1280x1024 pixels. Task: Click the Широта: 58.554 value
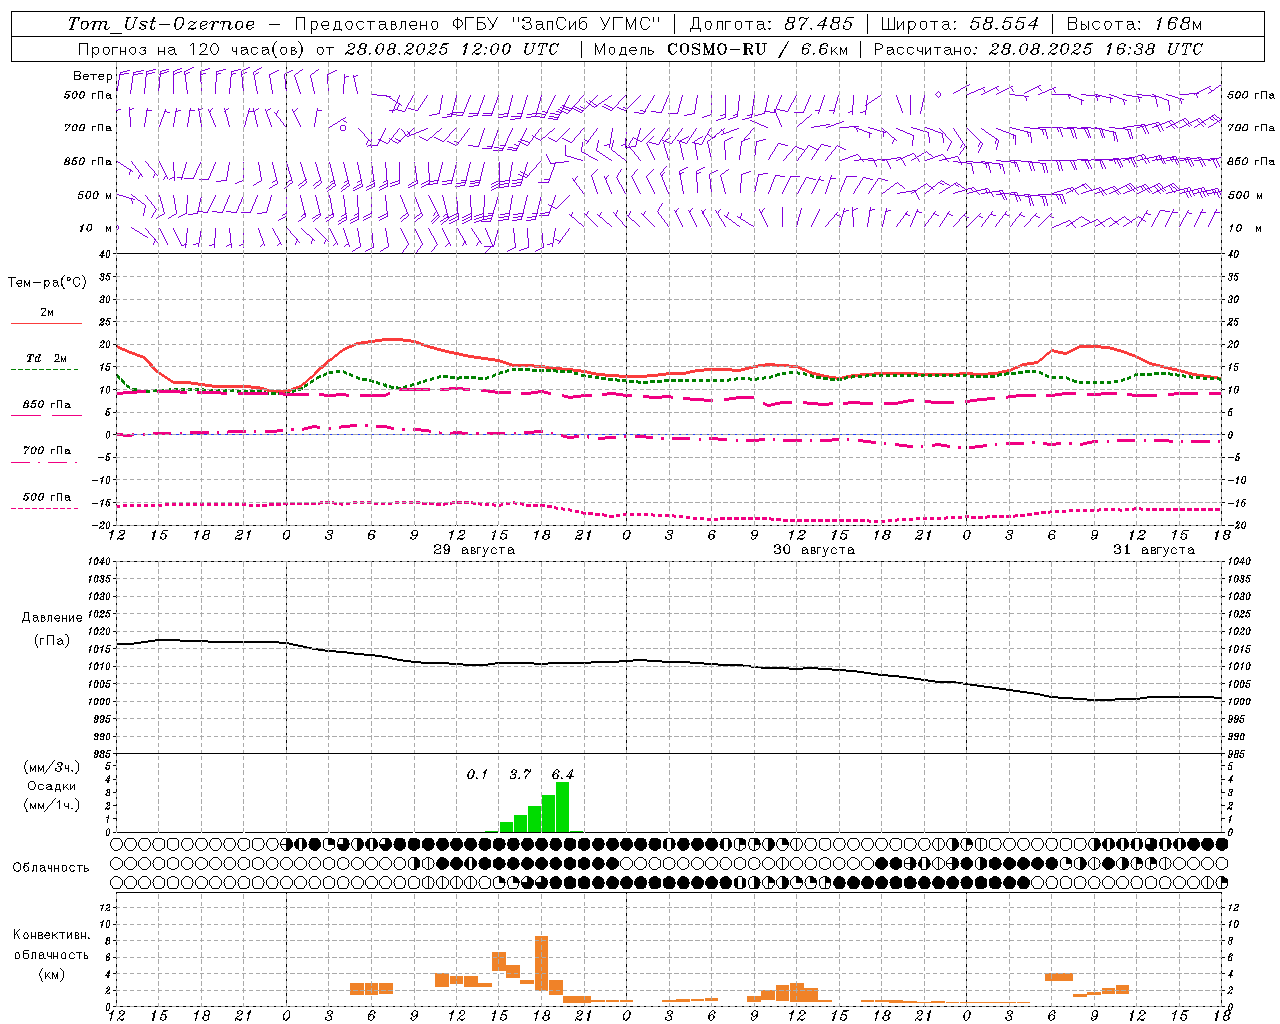pos(960,24)
